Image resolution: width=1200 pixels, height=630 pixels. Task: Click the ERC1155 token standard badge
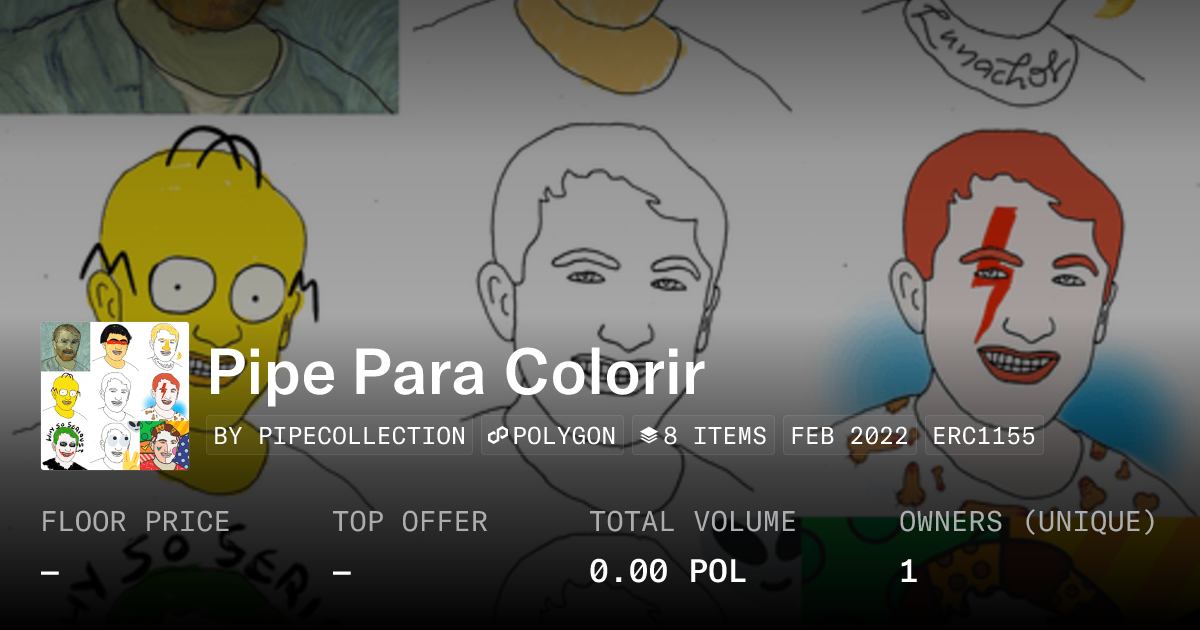click(984, 436)
